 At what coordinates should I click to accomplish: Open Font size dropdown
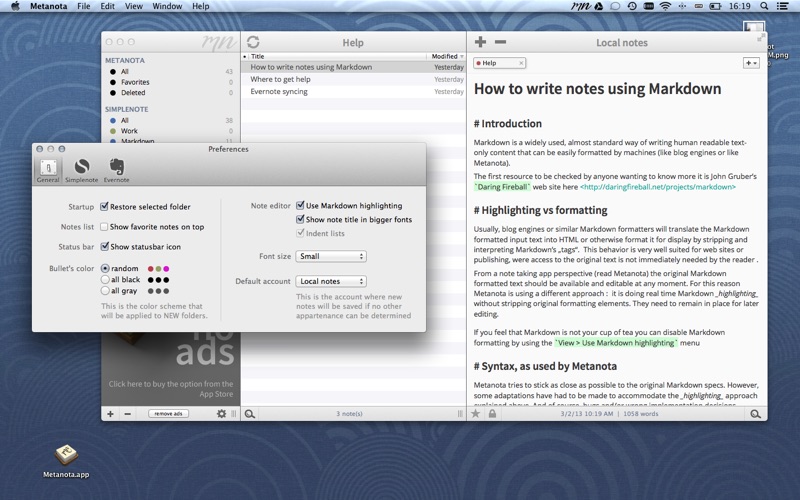(331, 256)
